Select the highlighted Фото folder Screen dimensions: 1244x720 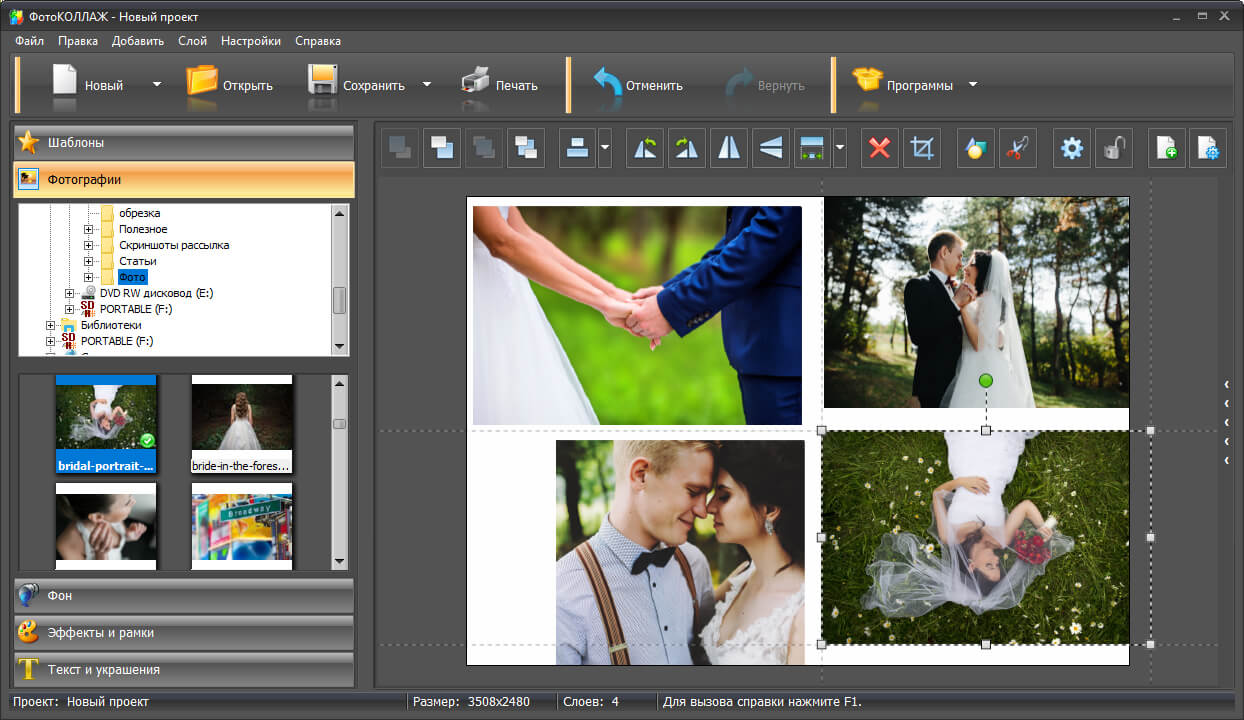[132, 277]
